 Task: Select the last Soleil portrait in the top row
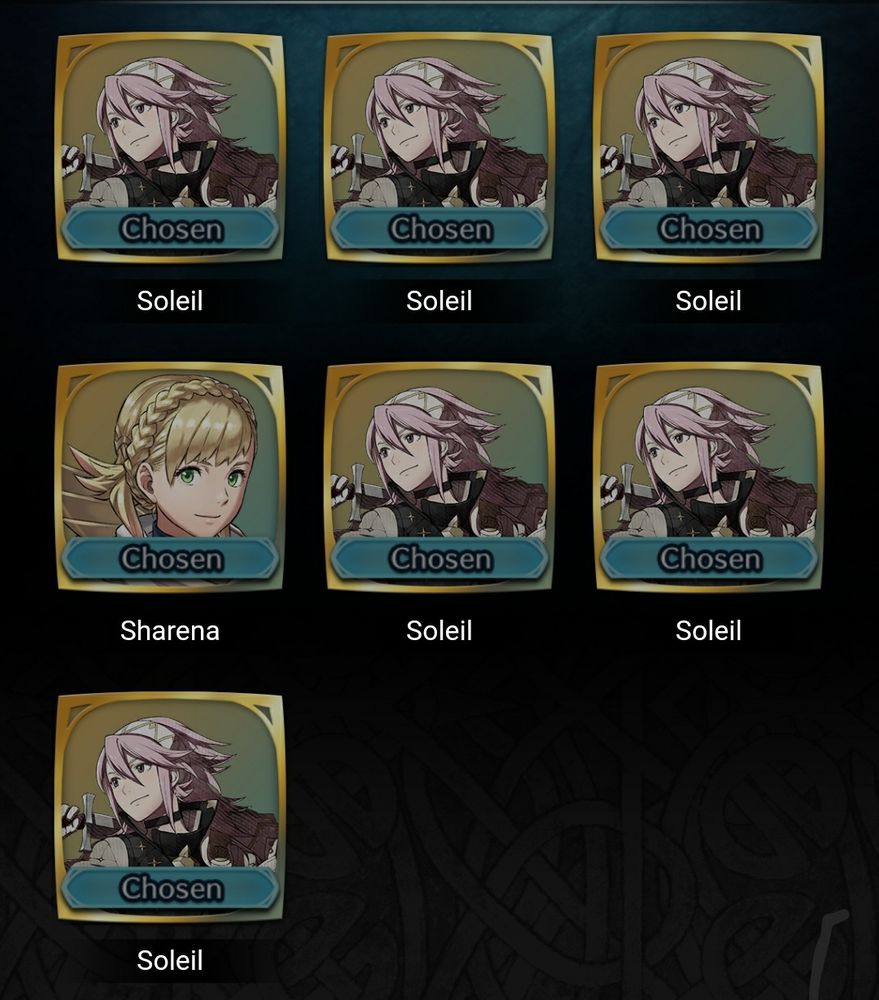[x=709, y=148]
